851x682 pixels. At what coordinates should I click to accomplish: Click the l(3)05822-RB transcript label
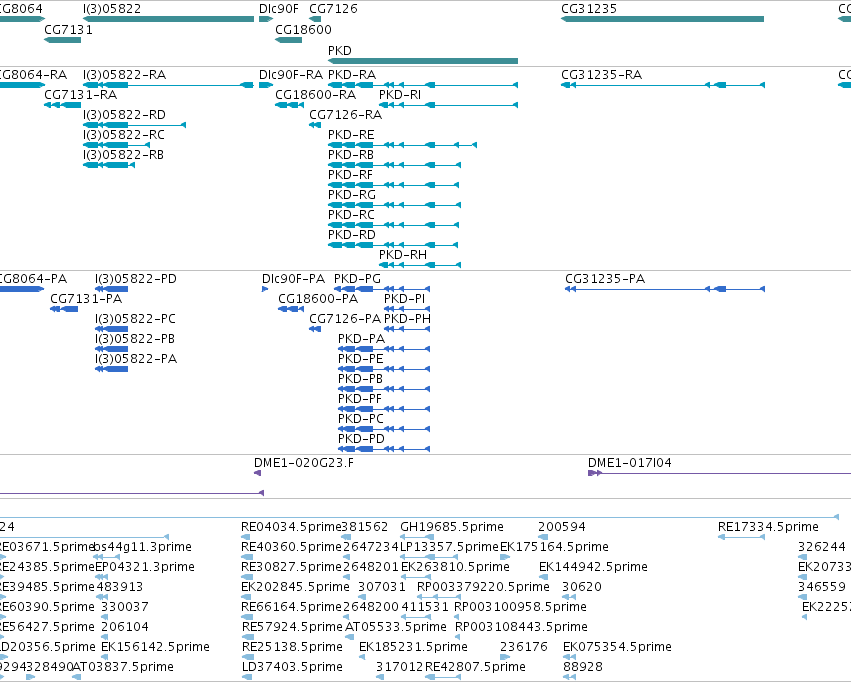[x=124, y=155]
